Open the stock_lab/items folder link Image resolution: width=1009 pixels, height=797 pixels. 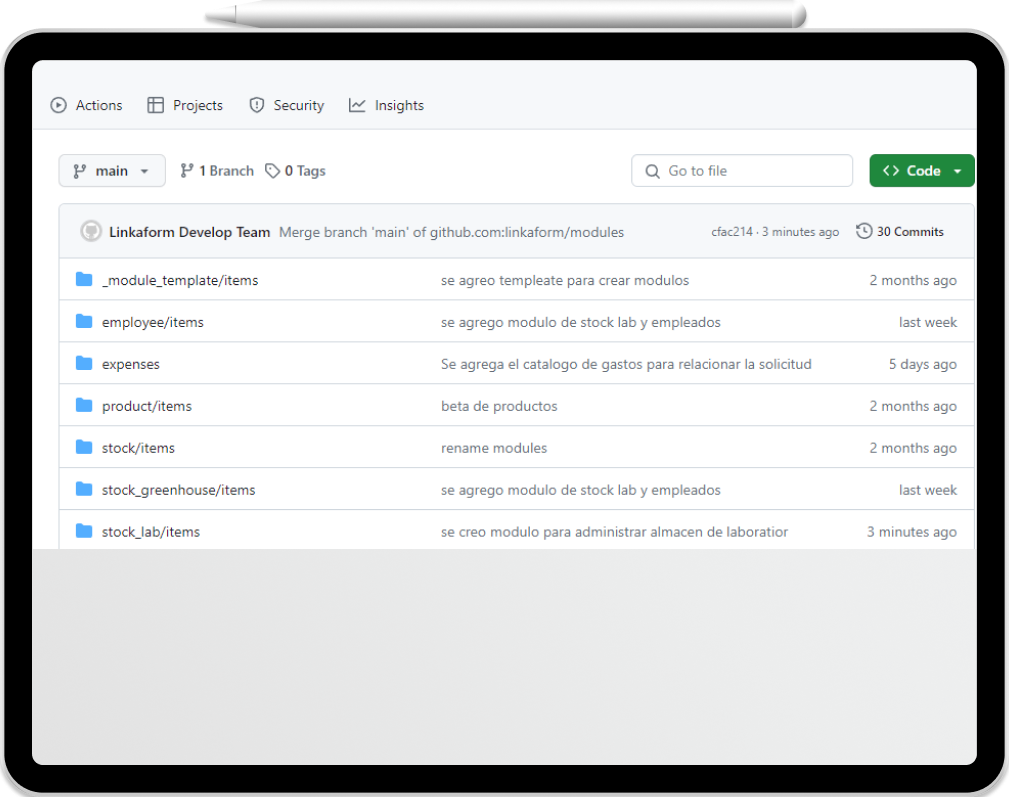151,532
